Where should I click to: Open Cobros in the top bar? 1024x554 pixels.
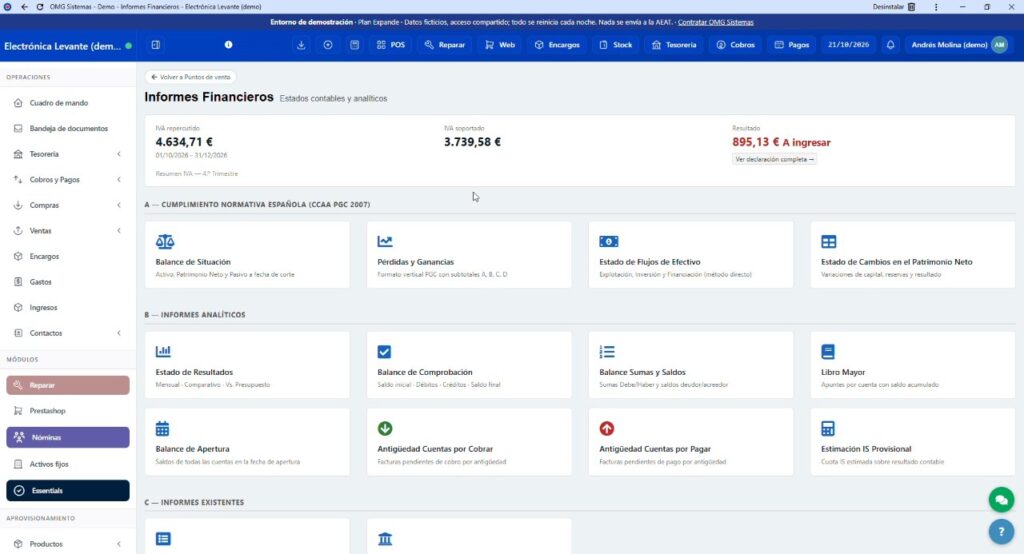[735, 45]
